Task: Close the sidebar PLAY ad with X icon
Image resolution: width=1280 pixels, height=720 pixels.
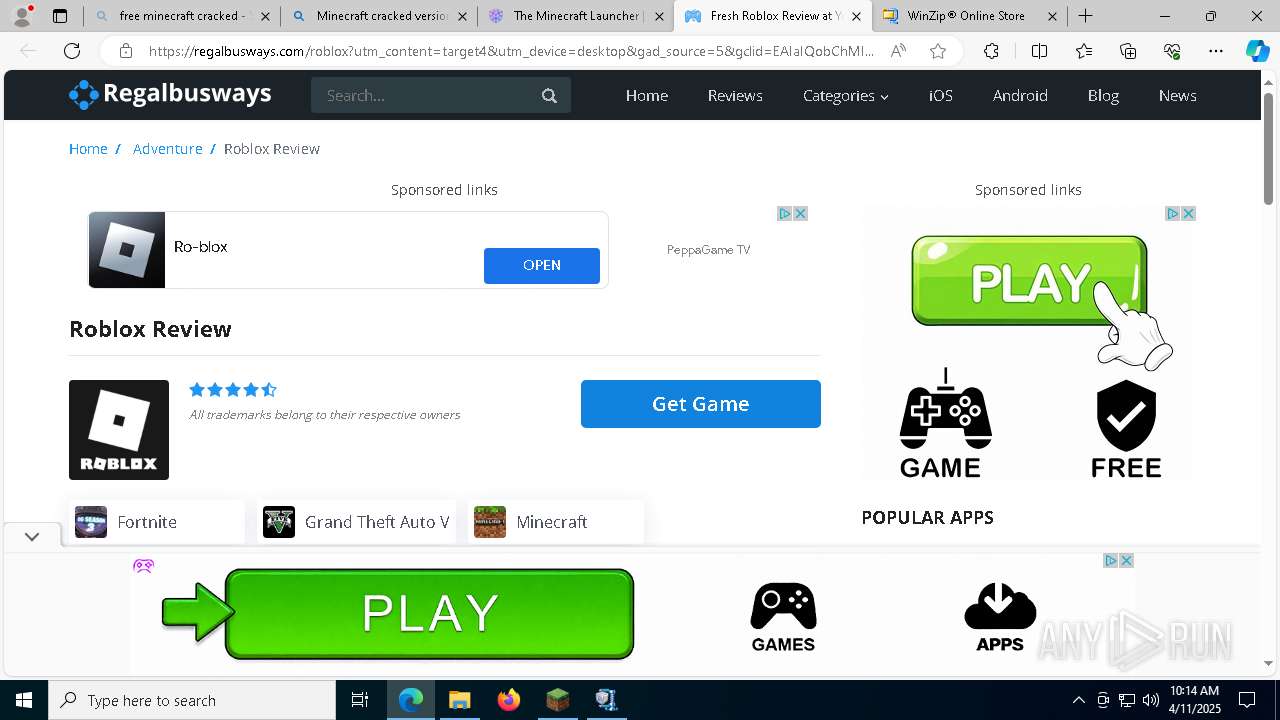Action: (1188, 213)
